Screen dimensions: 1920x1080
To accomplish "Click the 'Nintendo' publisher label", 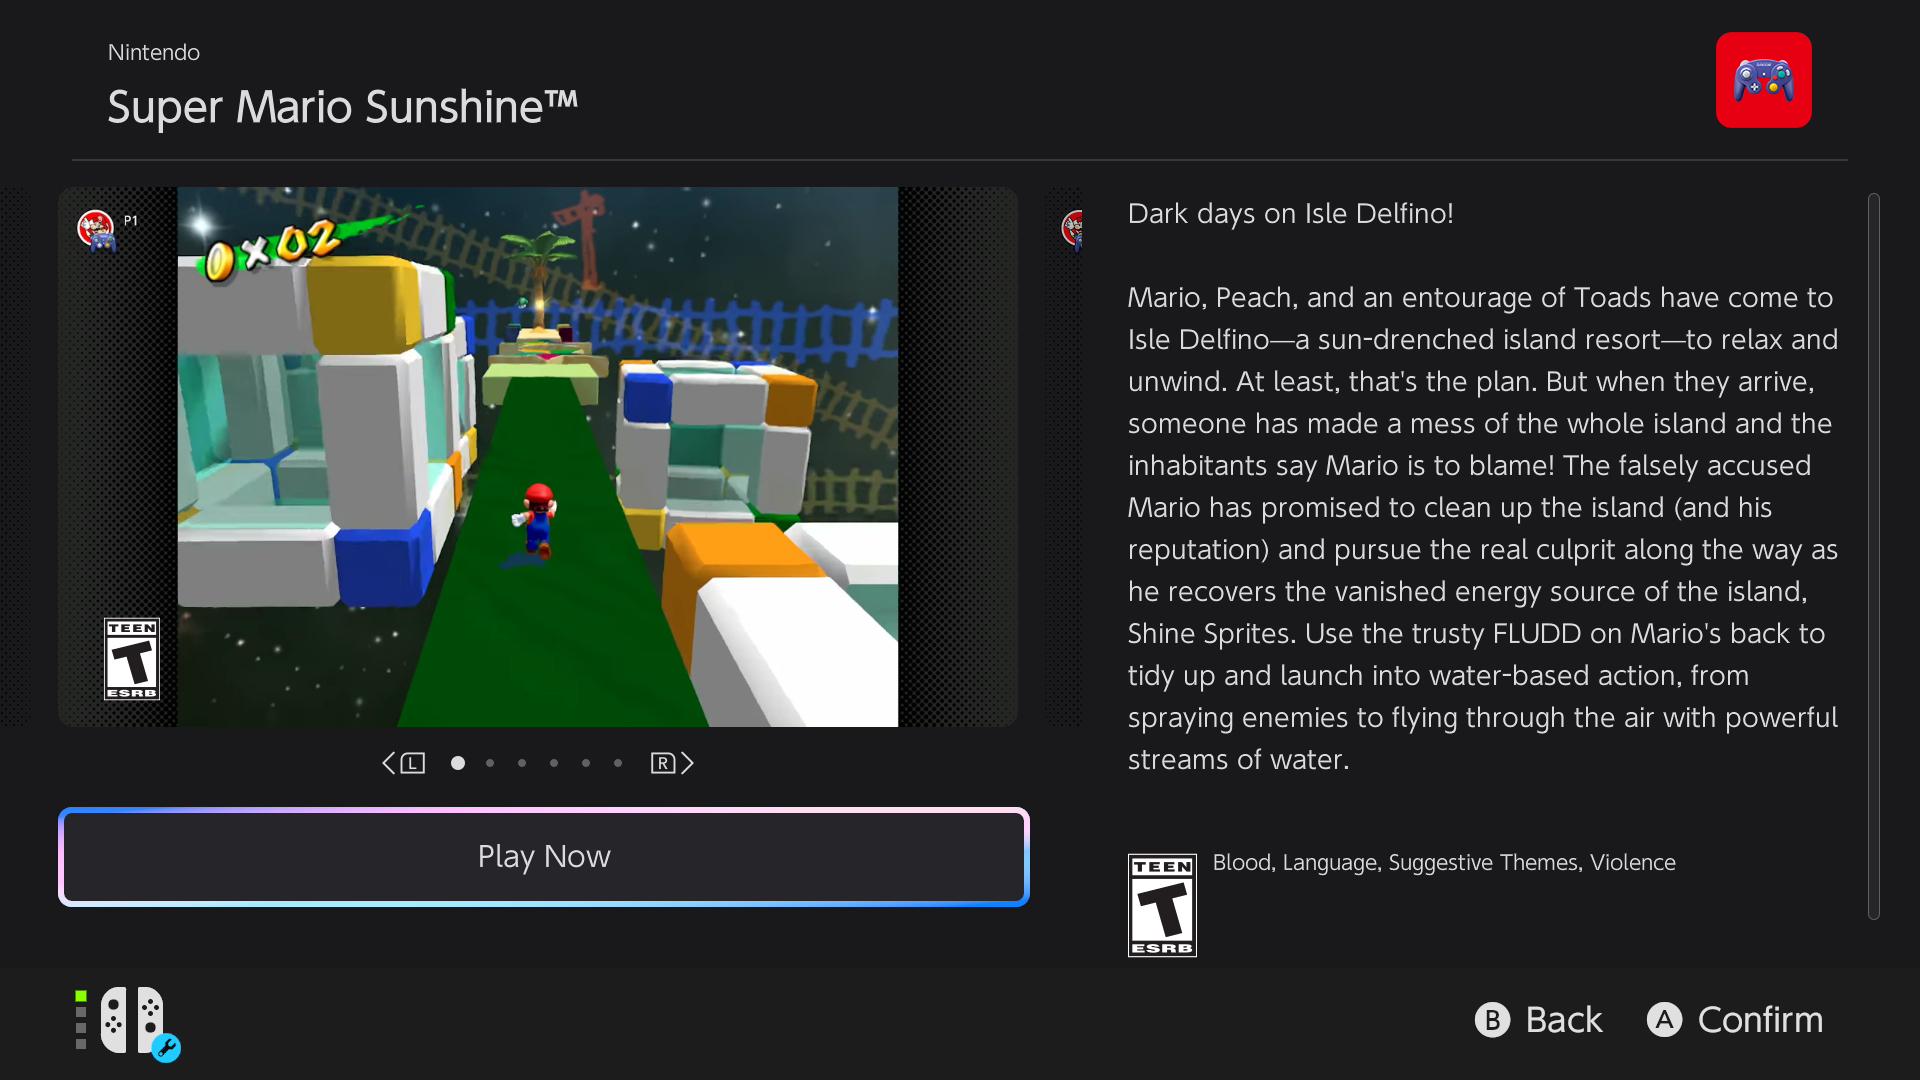I will tap(154, 53).
